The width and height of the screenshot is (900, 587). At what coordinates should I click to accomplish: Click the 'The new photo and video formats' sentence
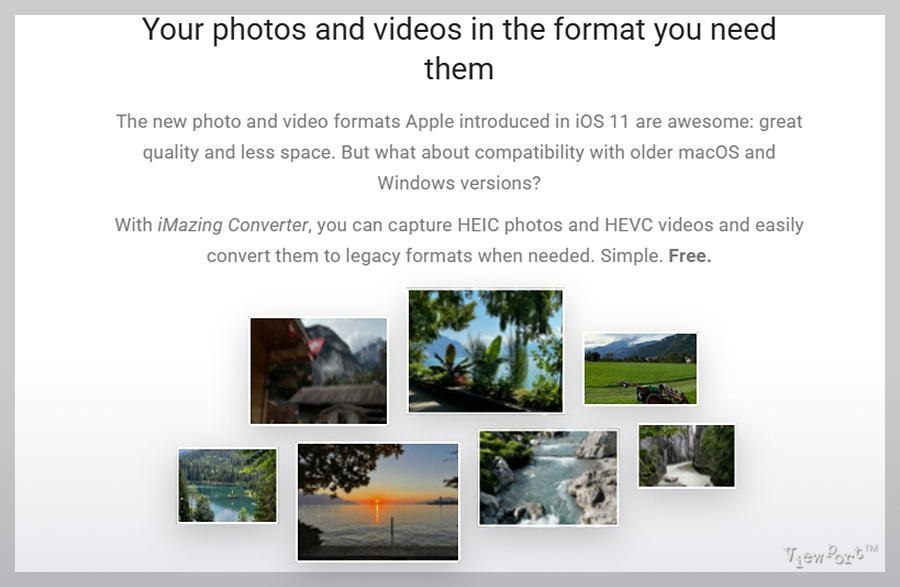point(459,122)
